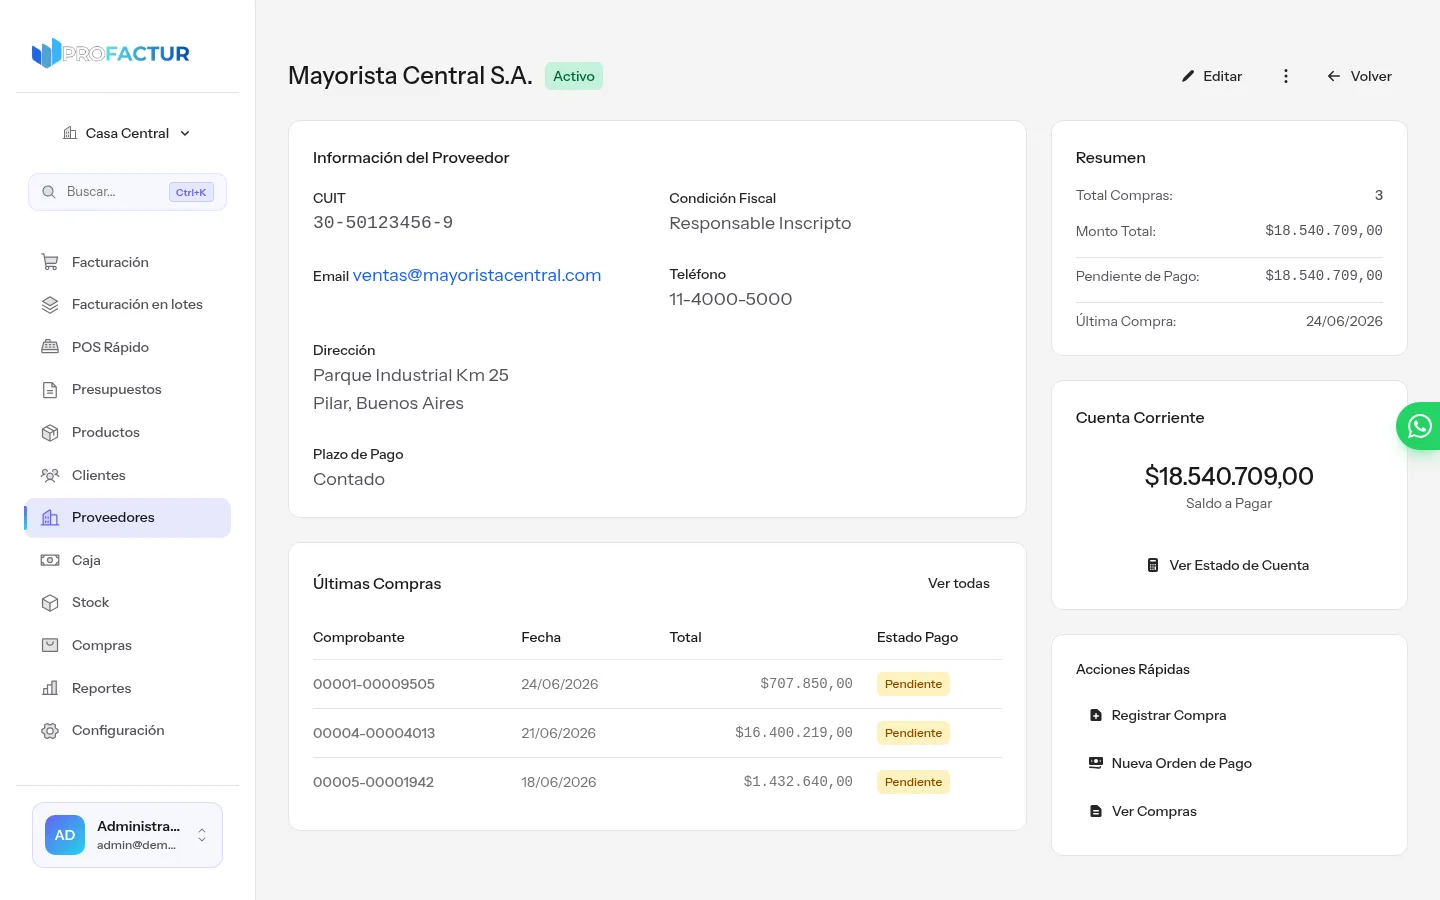Screen dimensions: 1440x900
Task: Click the Profactur logo
Action: 111,53
